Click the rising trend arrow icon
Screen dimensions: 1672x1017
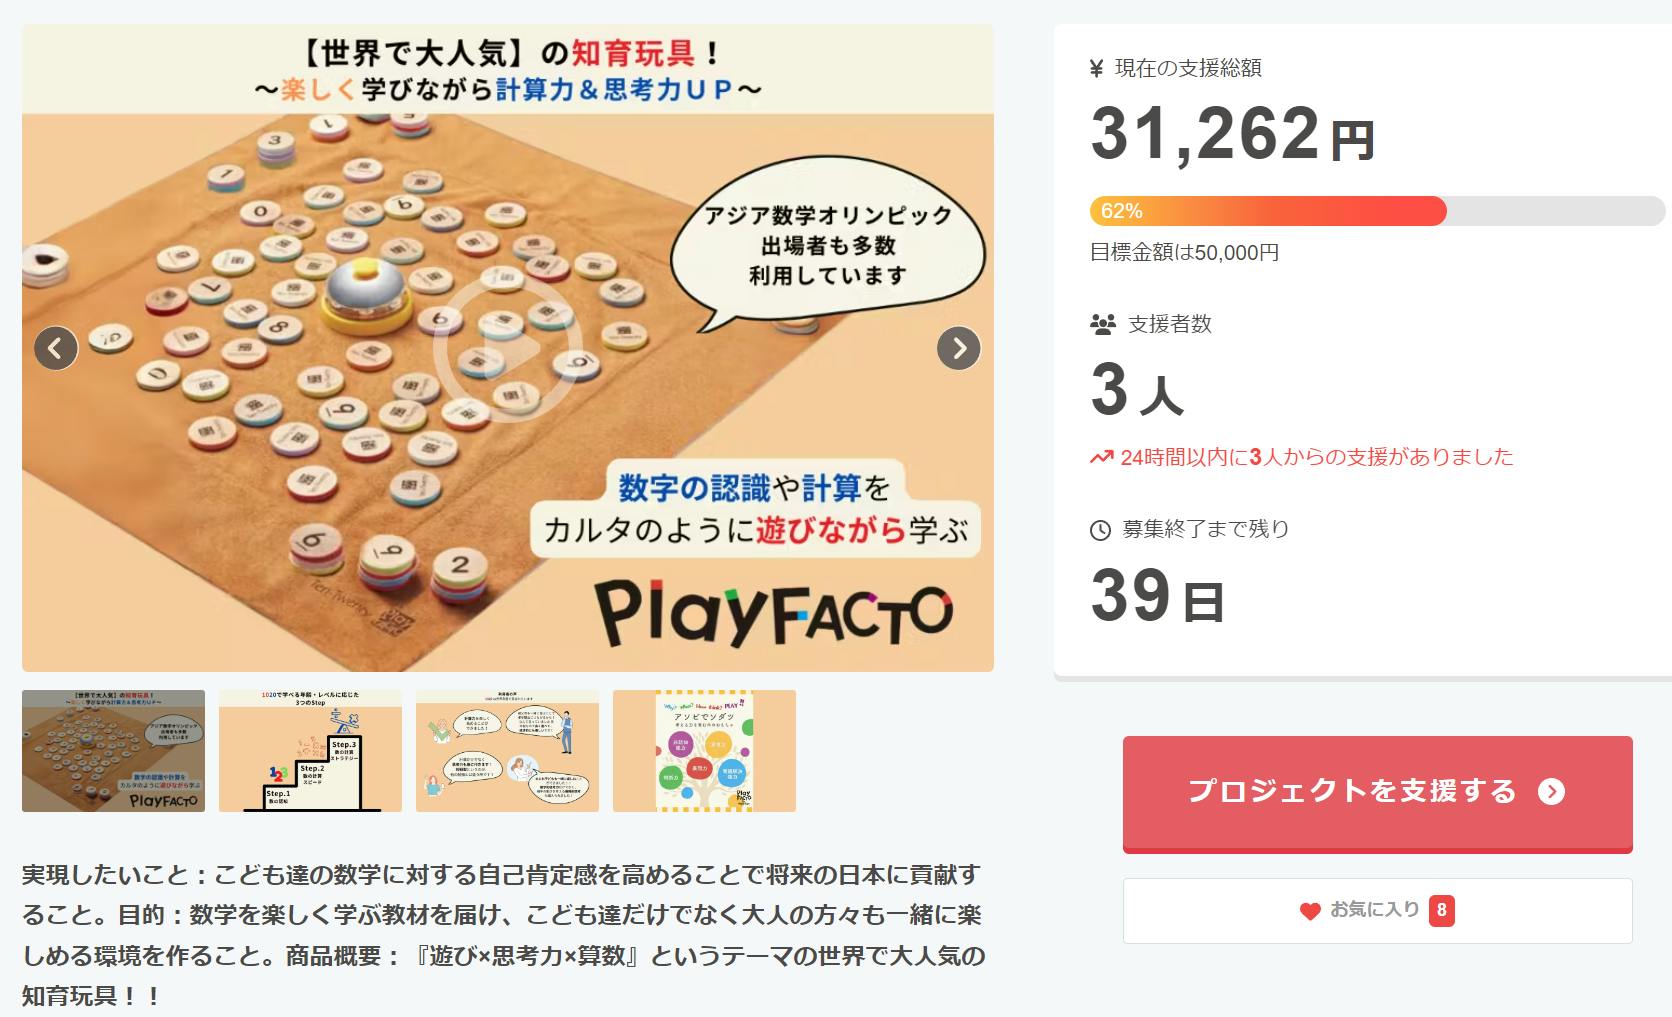[x=1101, y=458]
